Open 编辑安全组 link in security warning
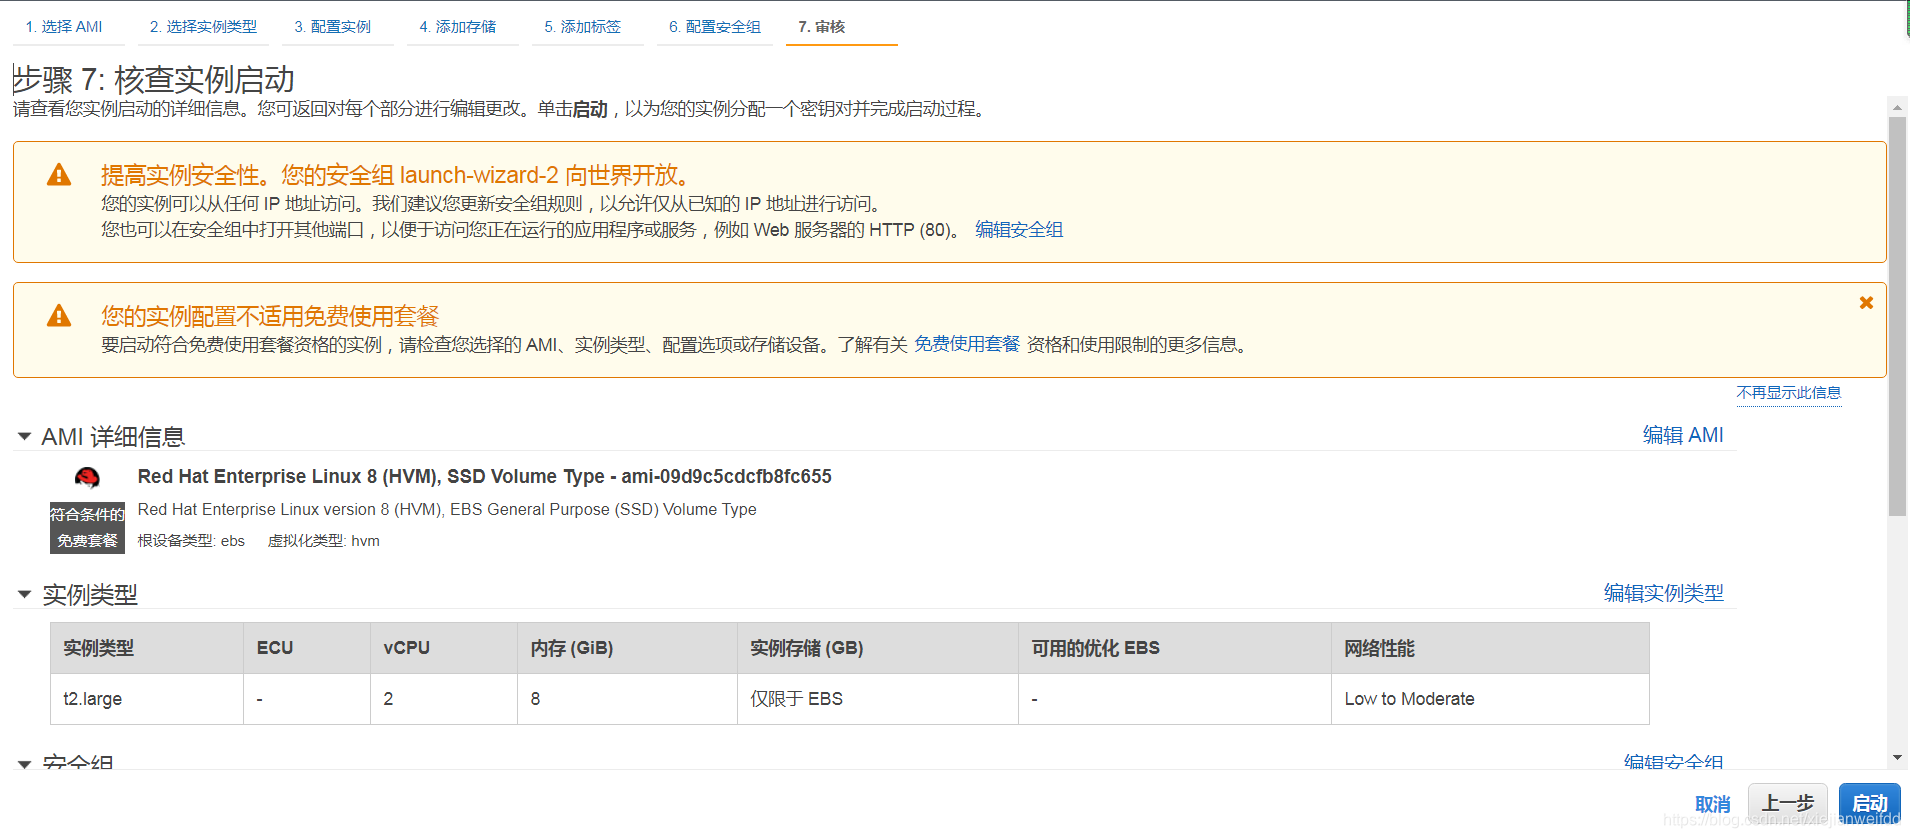Image resolution: width=1910 pixels, height=838 pixels. [1019, 230]
